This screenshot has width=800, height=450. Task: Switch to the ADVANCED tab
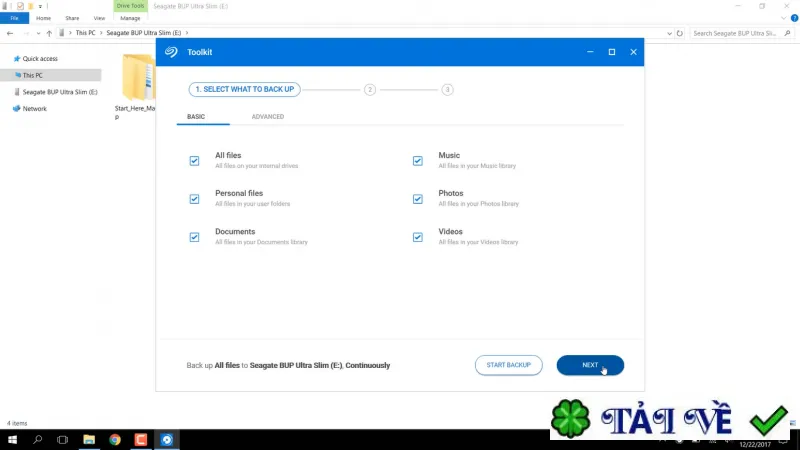click(x=268, y=116)
